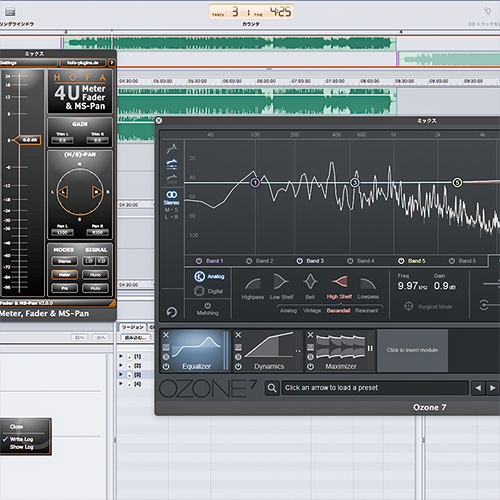Screen dimensions: 500x500
Task: Click EQ node 5 on the curve
Action: tap(457, 182)
